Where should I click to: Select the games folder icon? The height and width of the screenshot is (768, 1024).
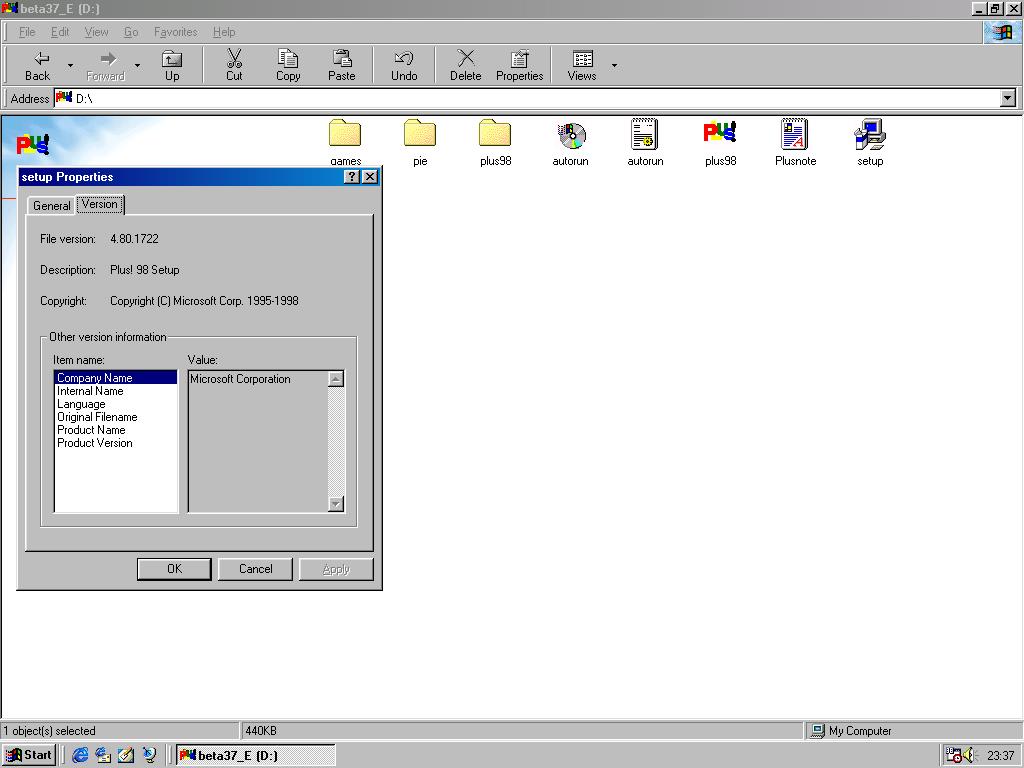[345, 134]
